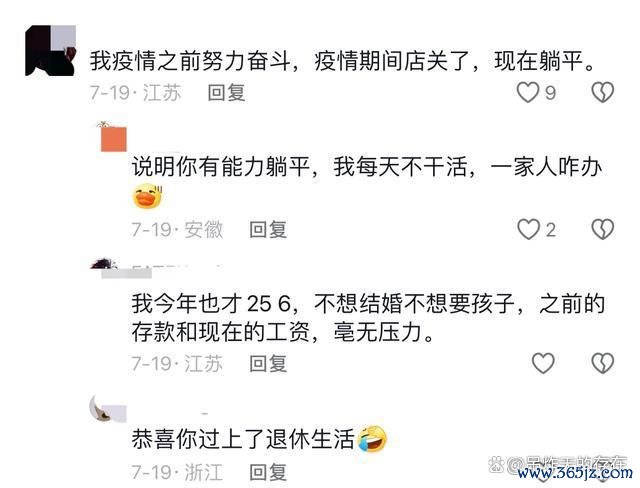Like the Jiangsu comment with 9 likes
The height and width of the screenshot is (488, 640).
coord(528,92)
